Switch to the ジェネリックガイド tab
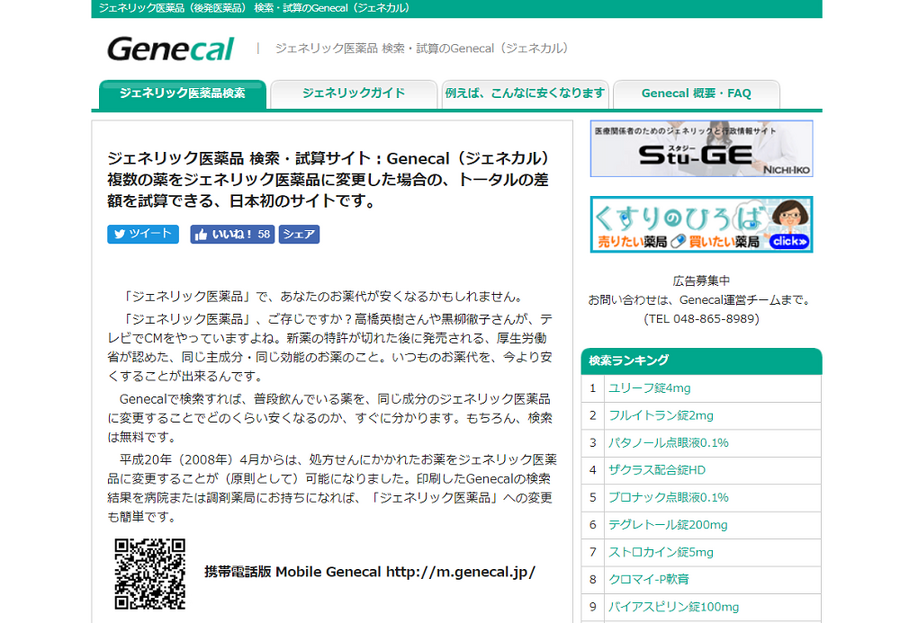Screen dimensions: 900x623 (354, 94)
